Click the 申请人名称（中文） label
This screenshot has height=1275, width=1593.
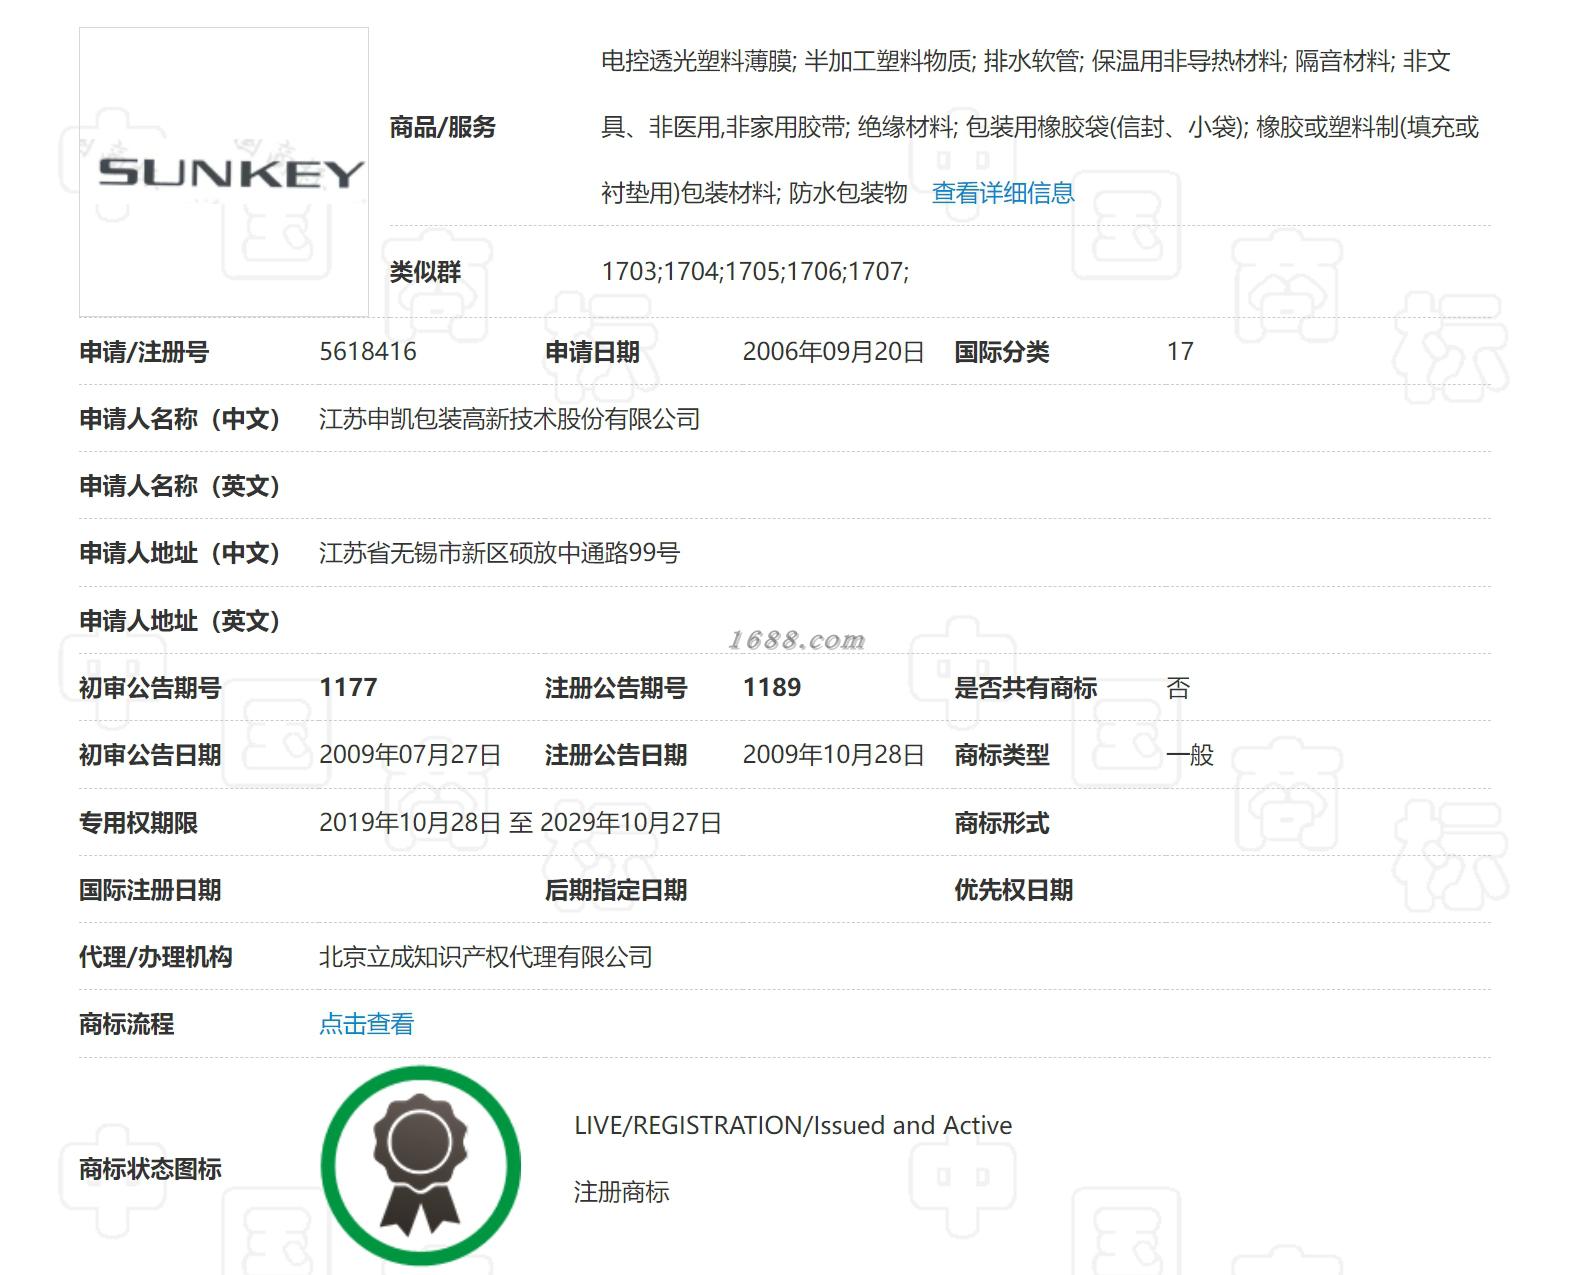(x=180, y=419)
